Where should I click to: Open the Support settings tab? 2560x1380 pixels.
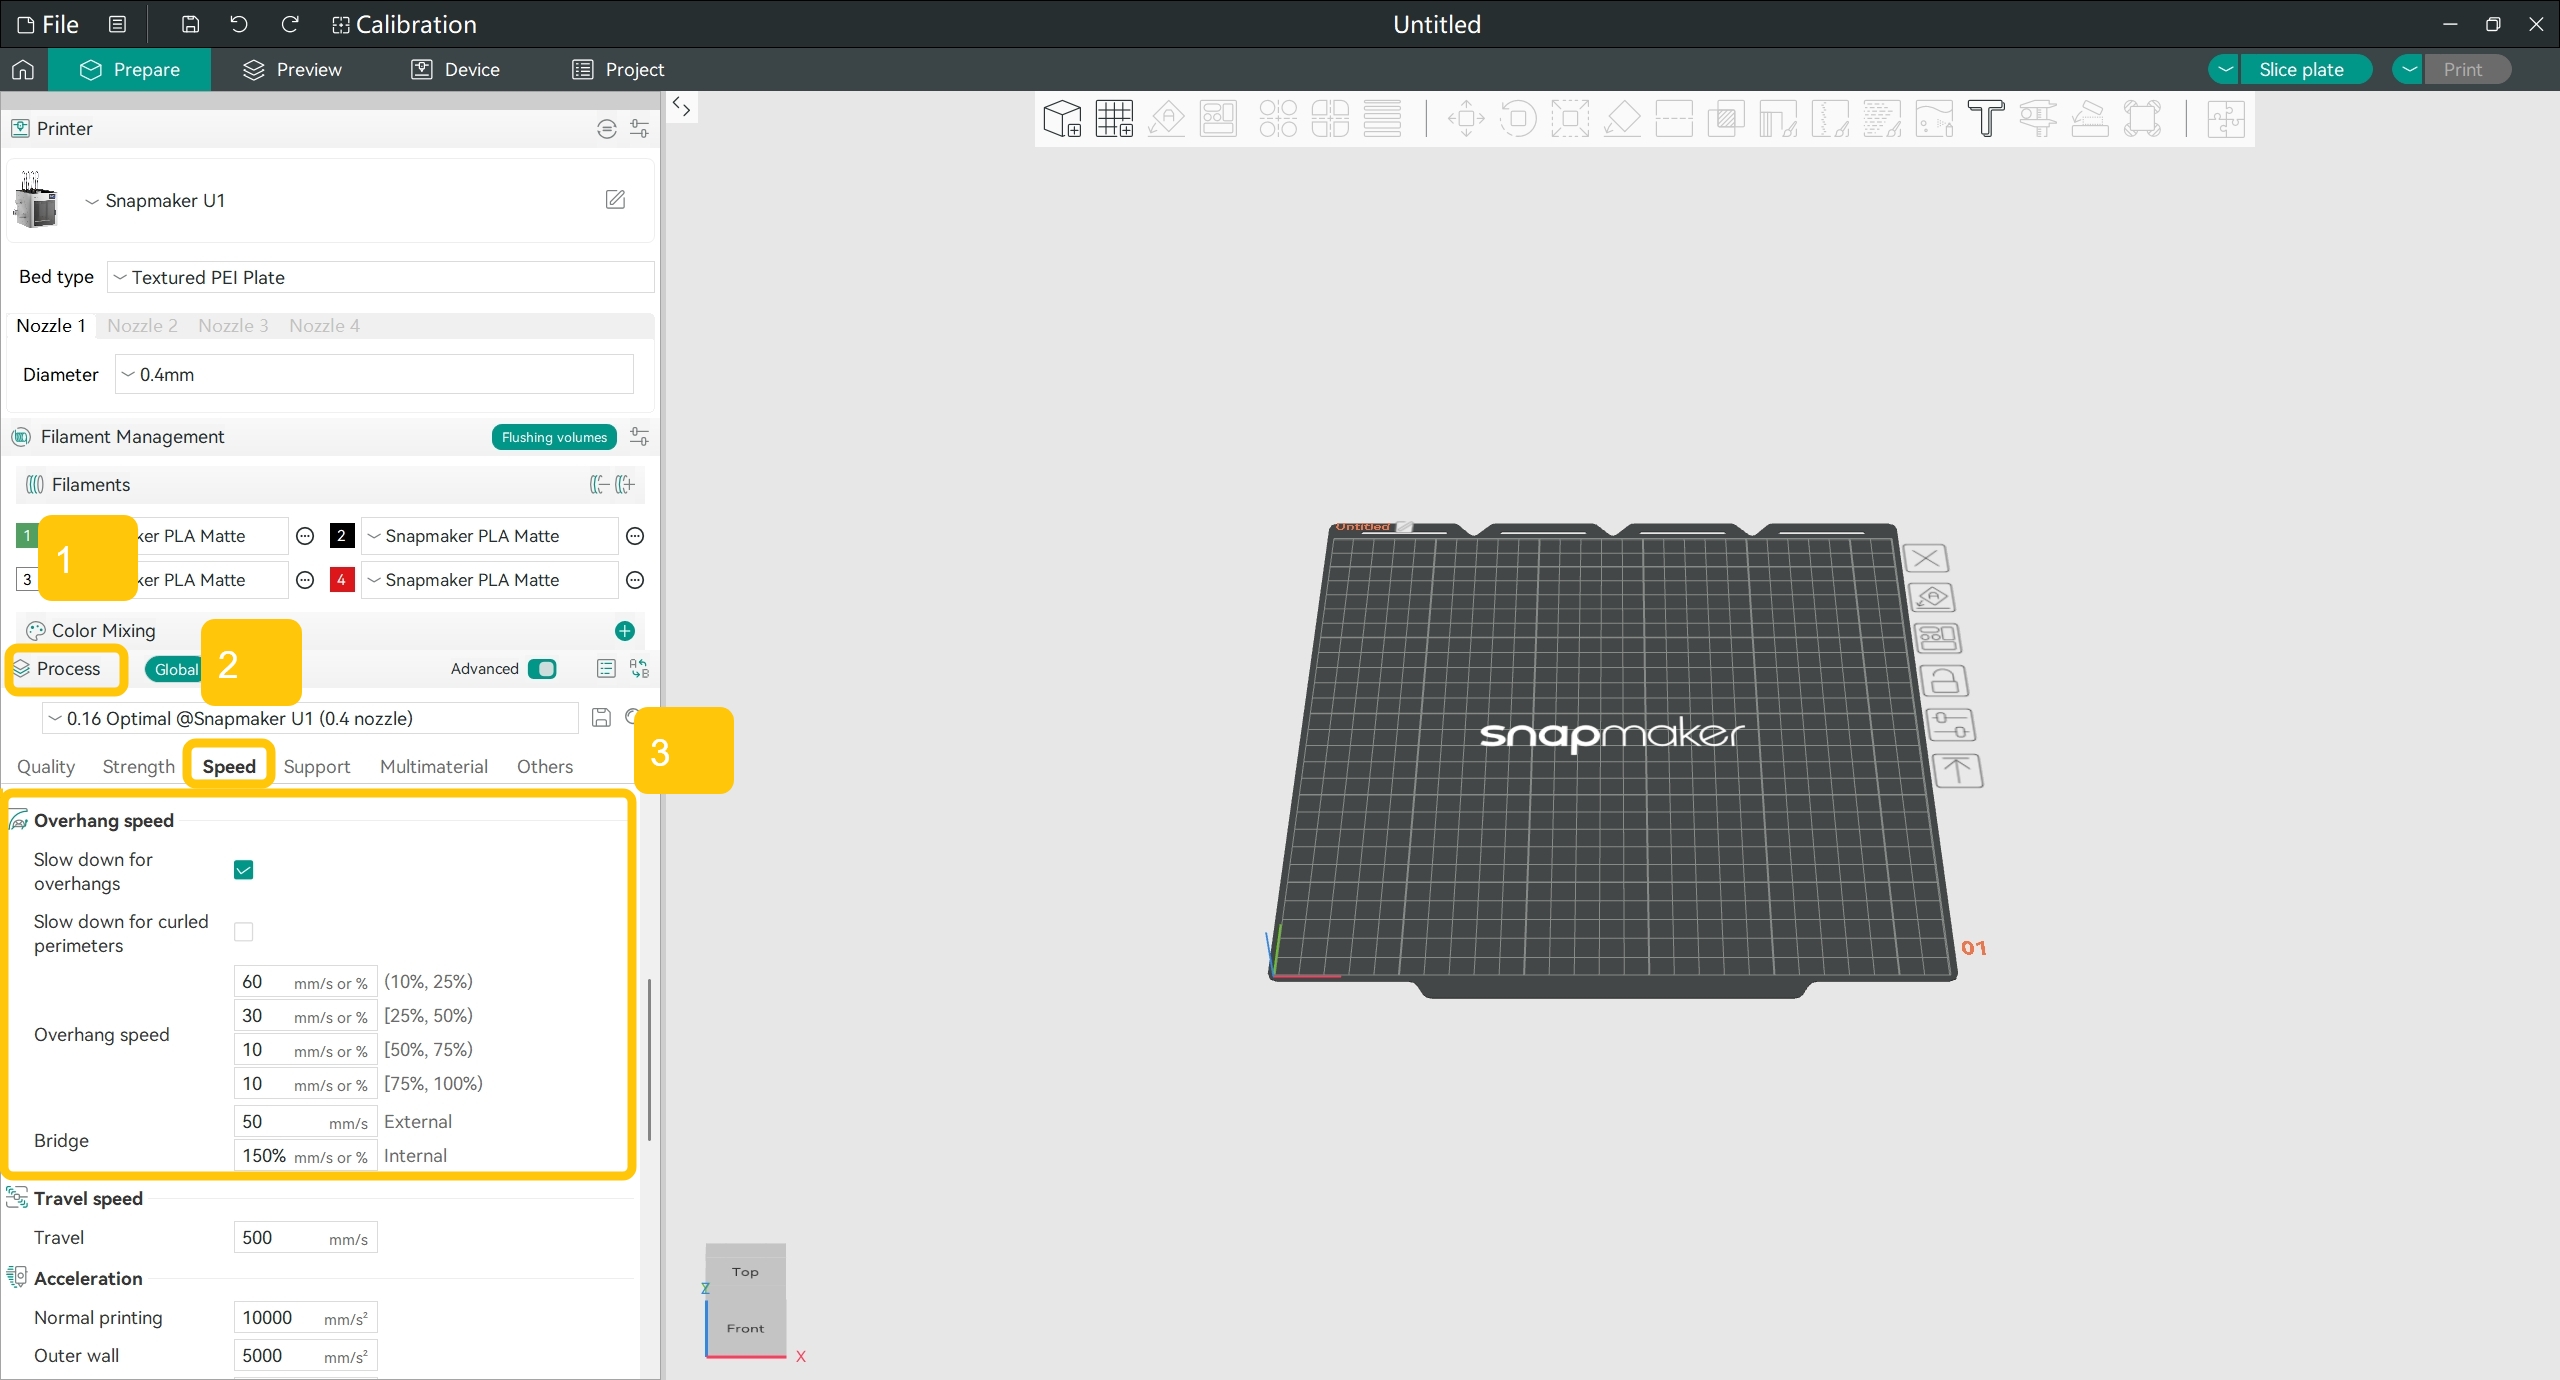(317, 766)
